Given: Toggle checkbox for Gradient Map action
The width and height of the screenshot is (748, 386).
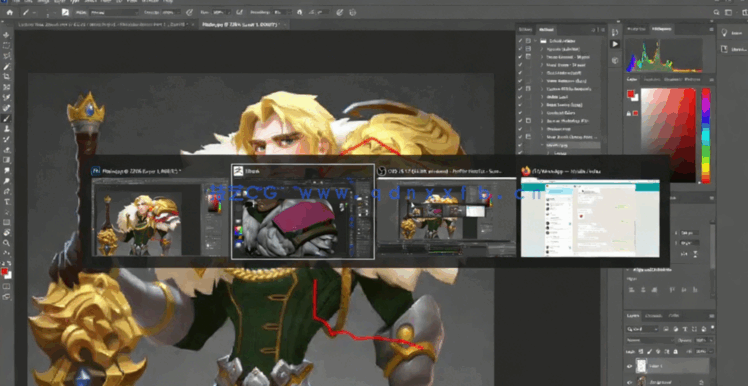Looking at the screenshot, I should tap(520, 129).
